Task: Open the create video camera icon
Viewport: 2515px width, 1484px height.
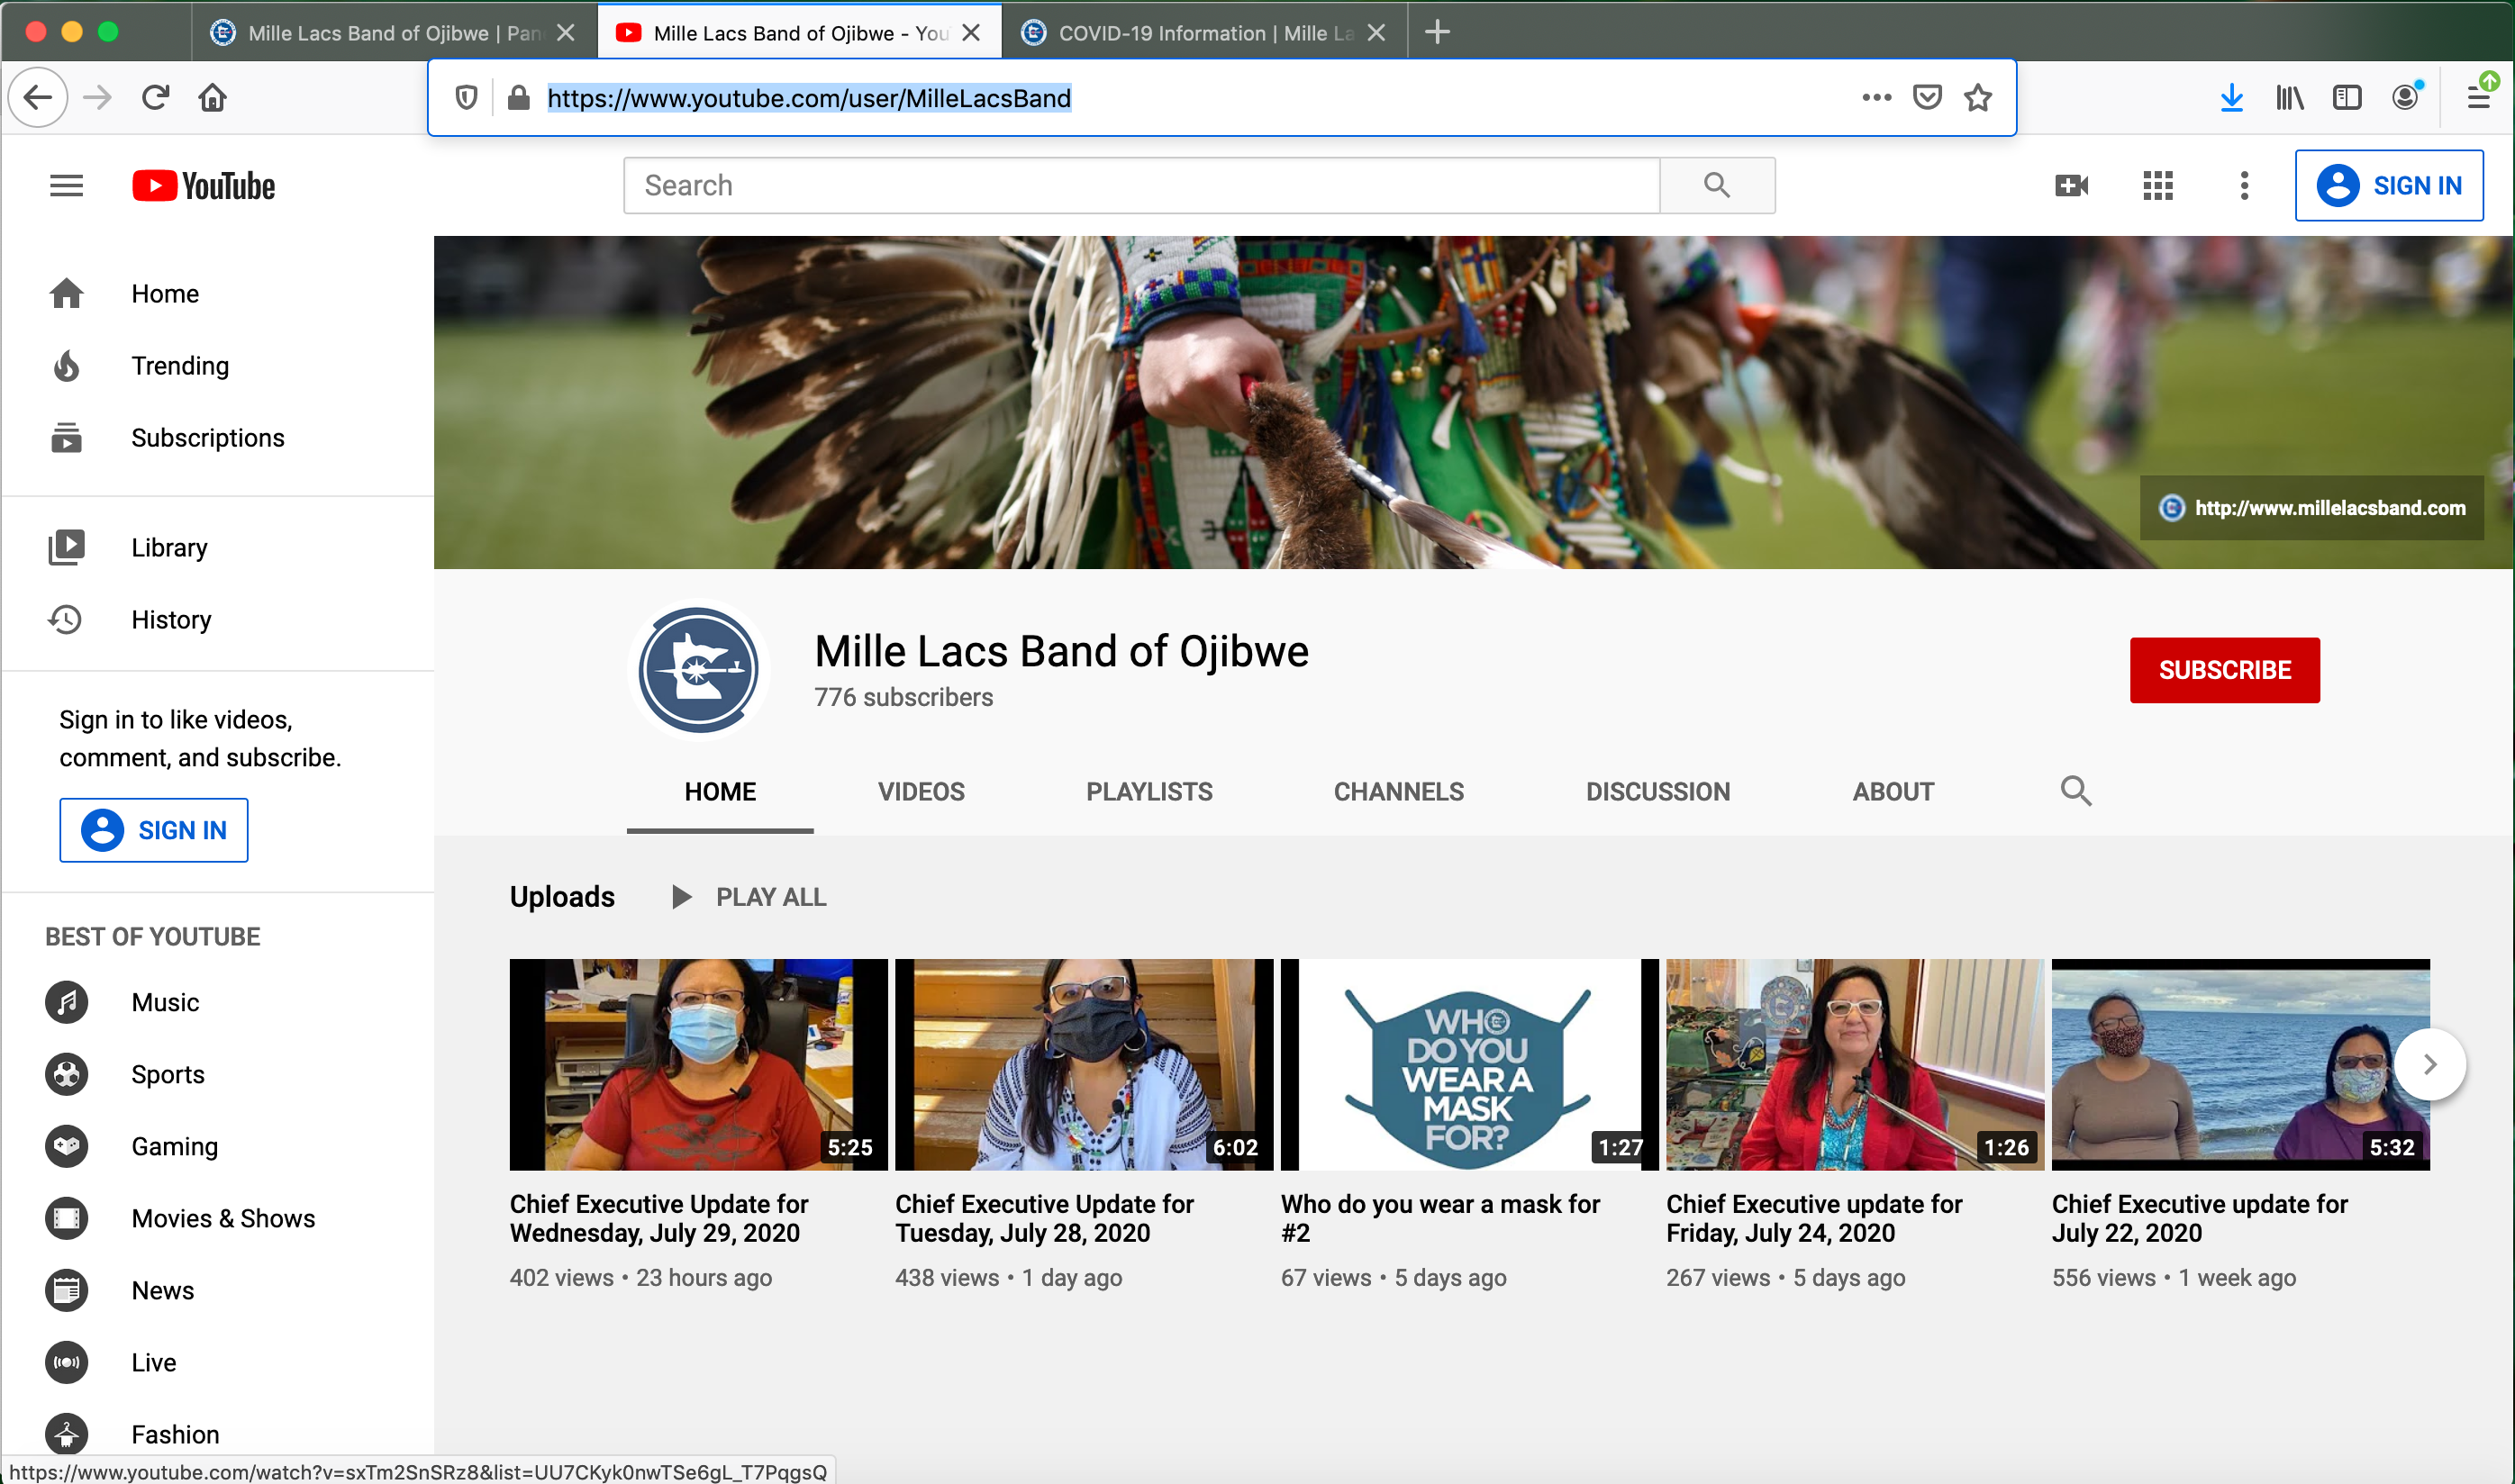Action: pyautogui.click(x=2071, y=185)
